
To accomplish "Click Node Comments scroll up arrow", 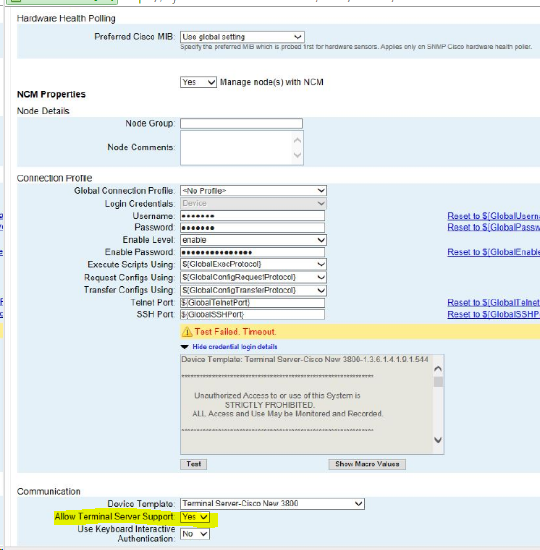I will (x=297, y=140).
